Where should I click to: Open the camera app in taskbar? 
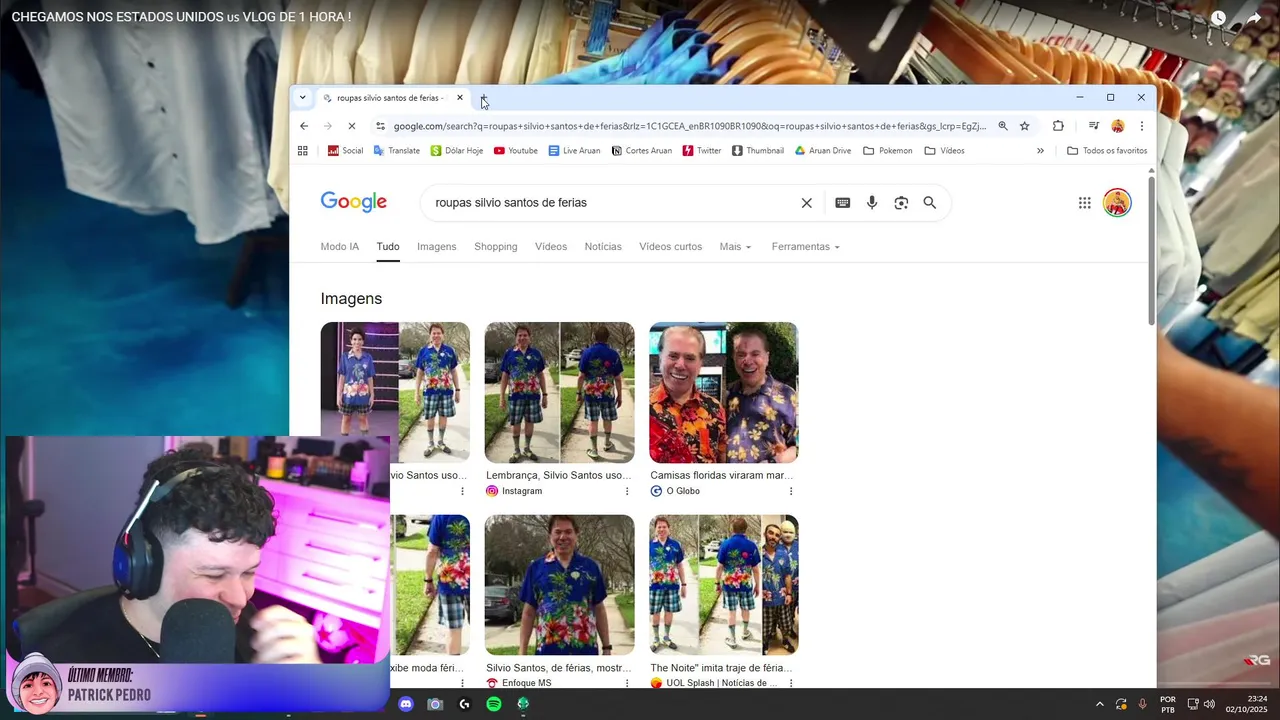coord(435,704)
